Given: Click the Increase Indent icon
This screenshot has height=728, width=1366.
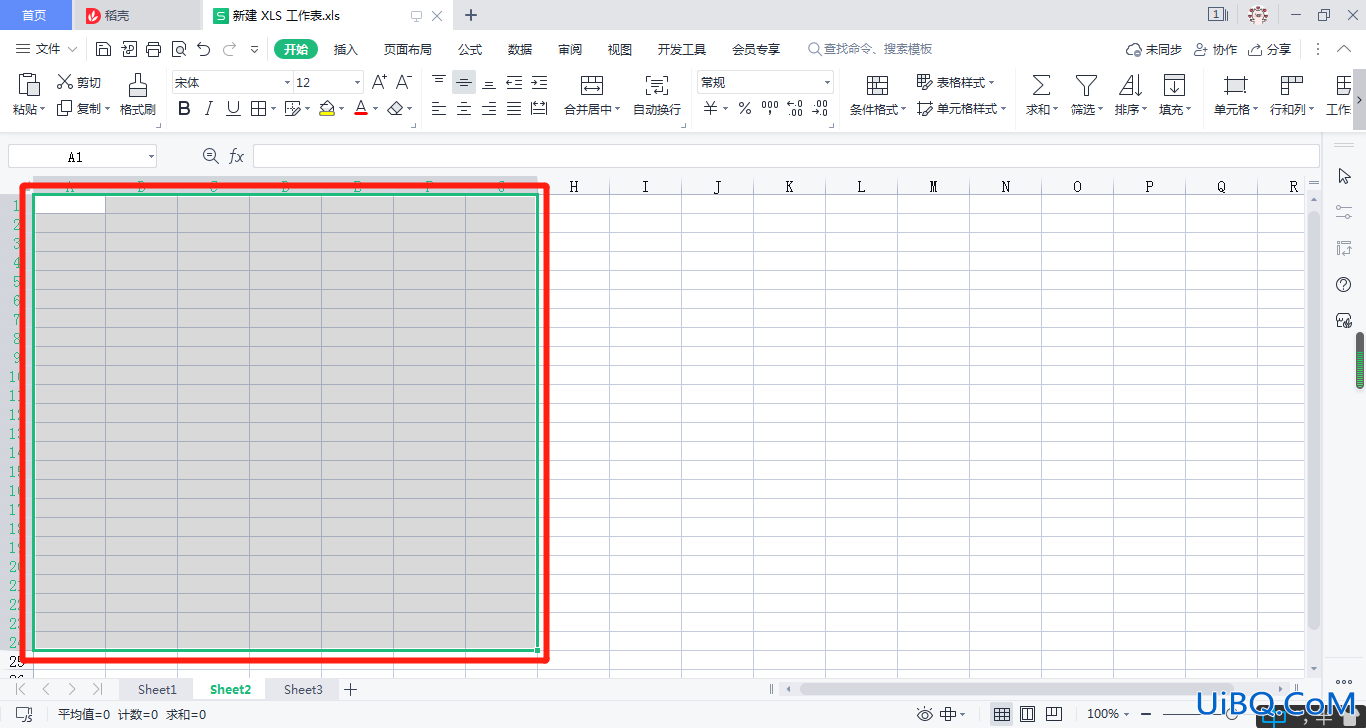Looking at the screenshot, I should point(539,83).
